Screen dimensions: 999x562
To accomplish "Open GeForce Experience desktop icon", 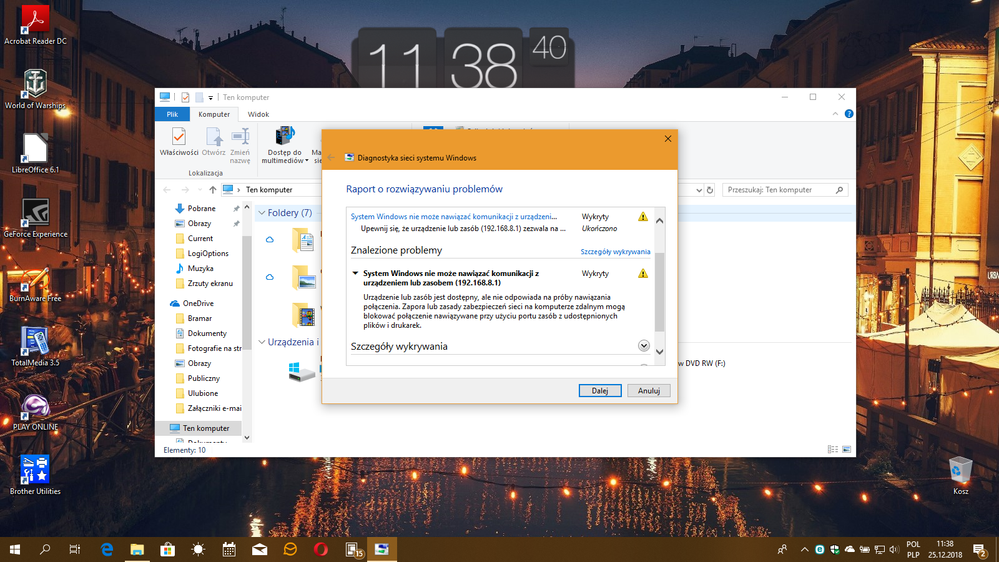I will coord(35,215).
